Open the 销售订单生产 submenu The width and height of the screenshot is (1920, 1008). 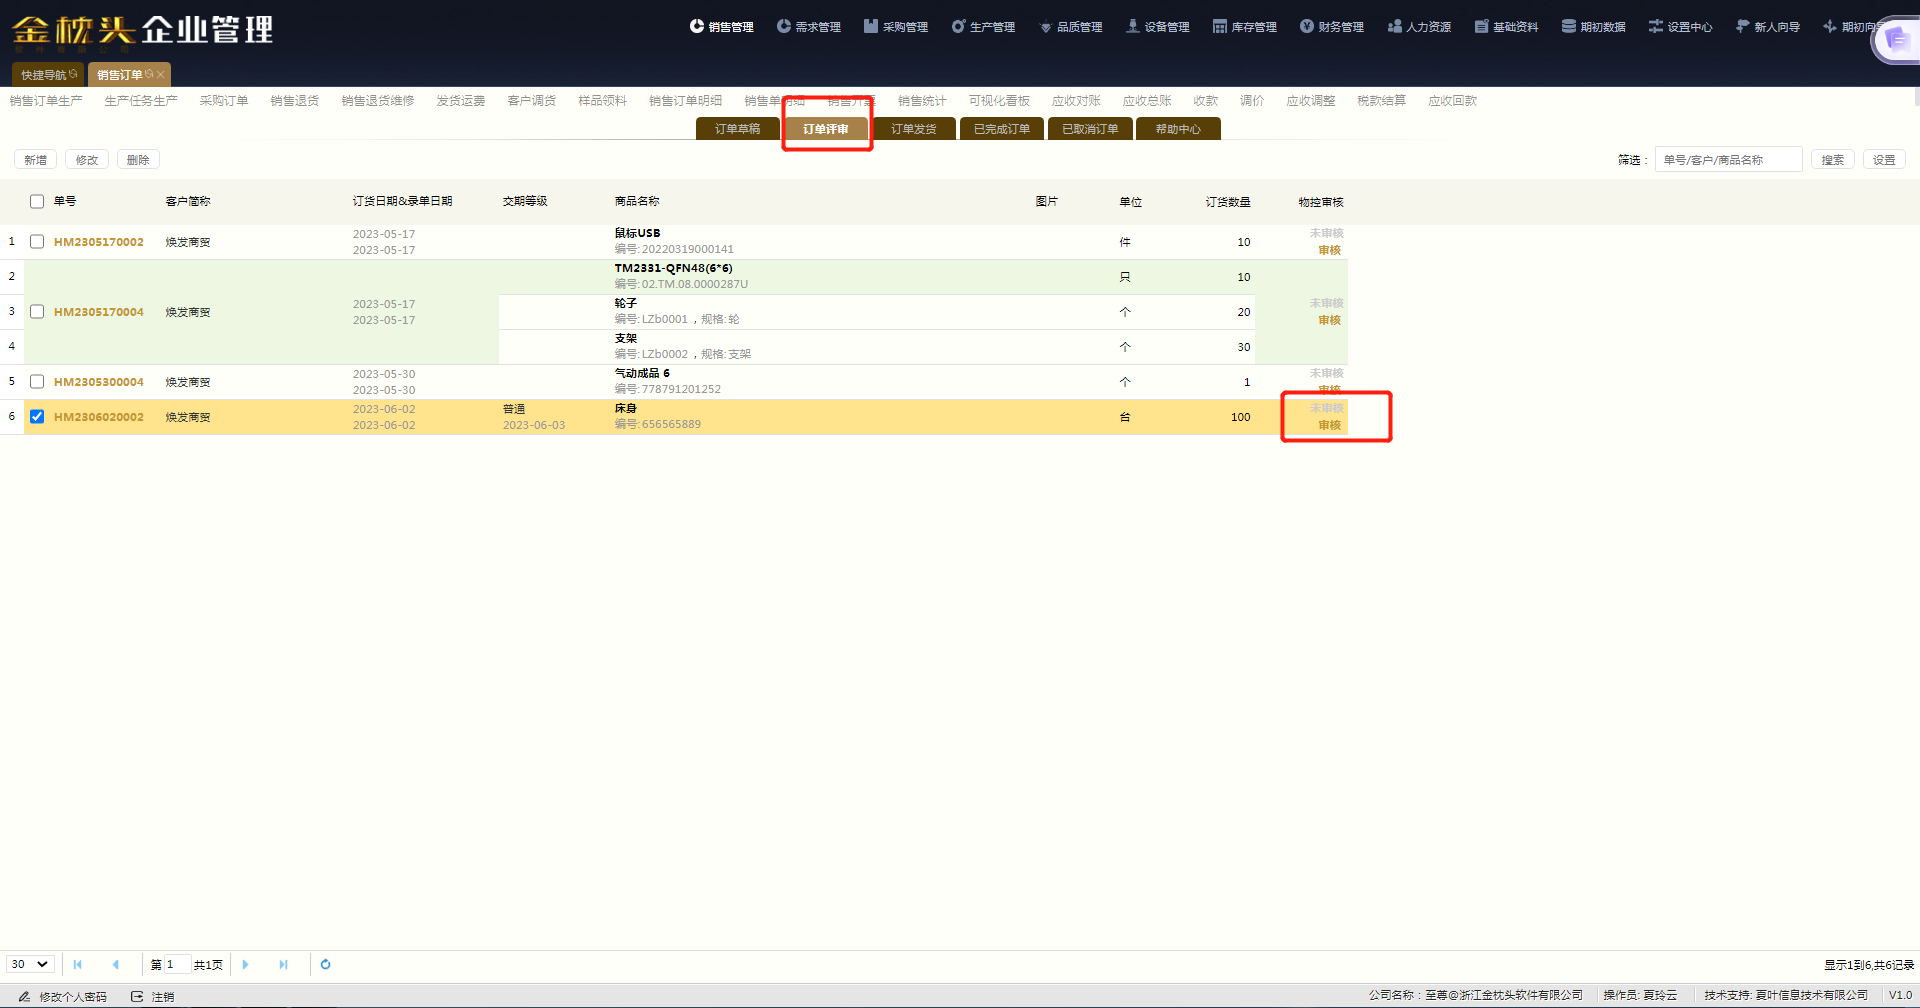46,101
